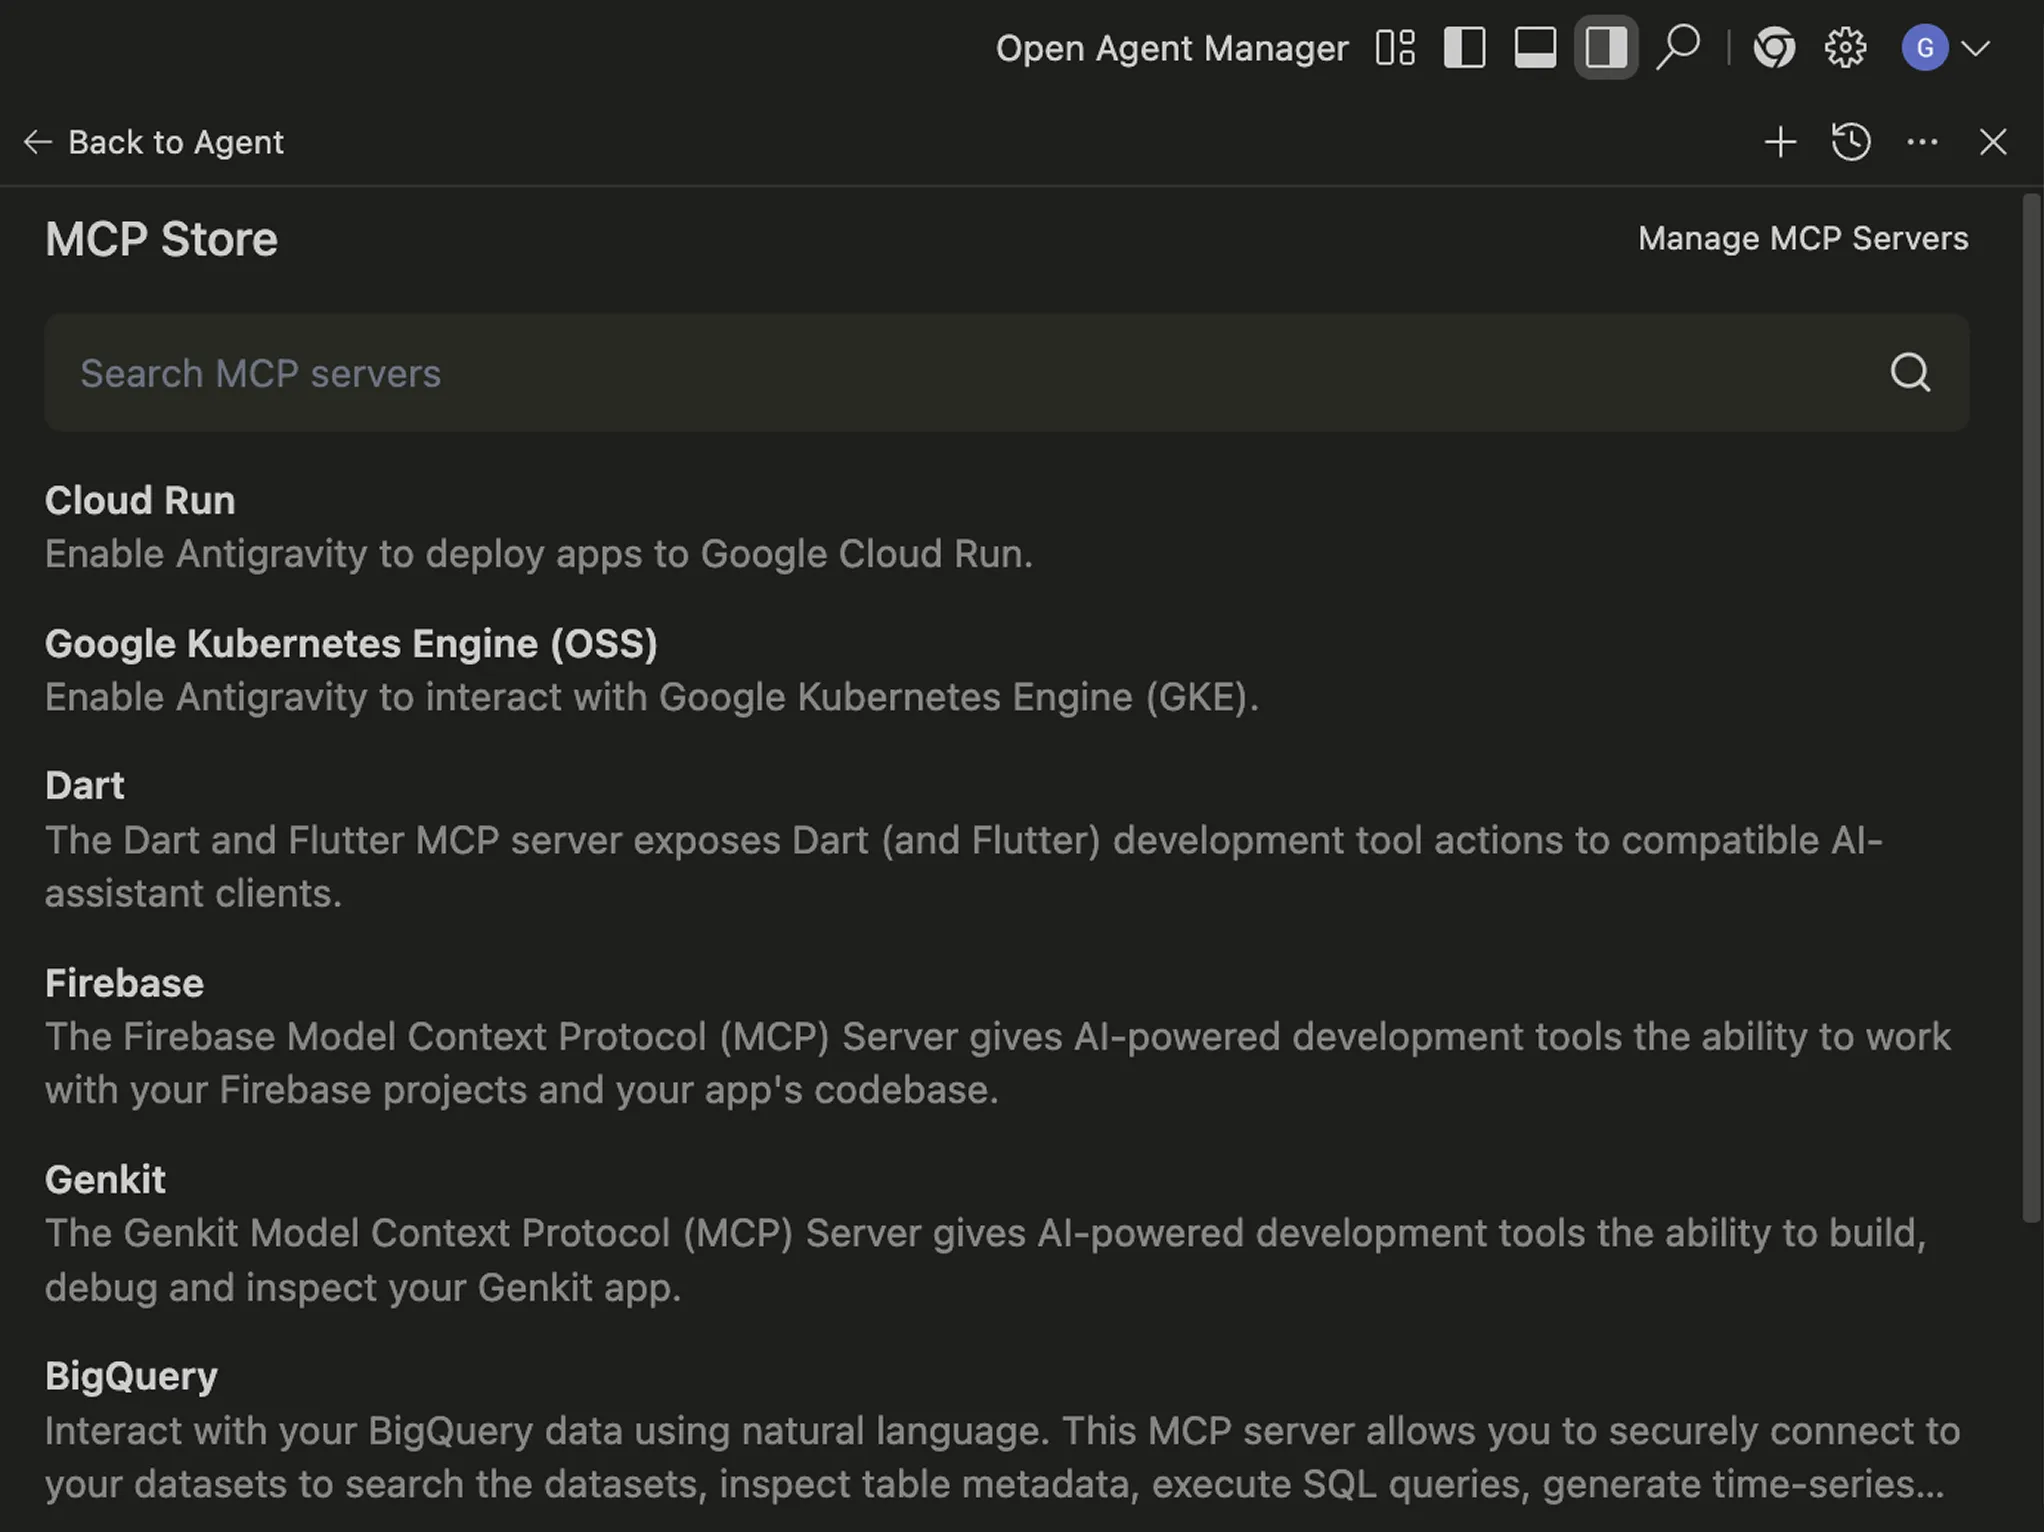Select the Cloud Run server listing
This screenshot has height=1532, width=2044.
click(x=139, y=500)
